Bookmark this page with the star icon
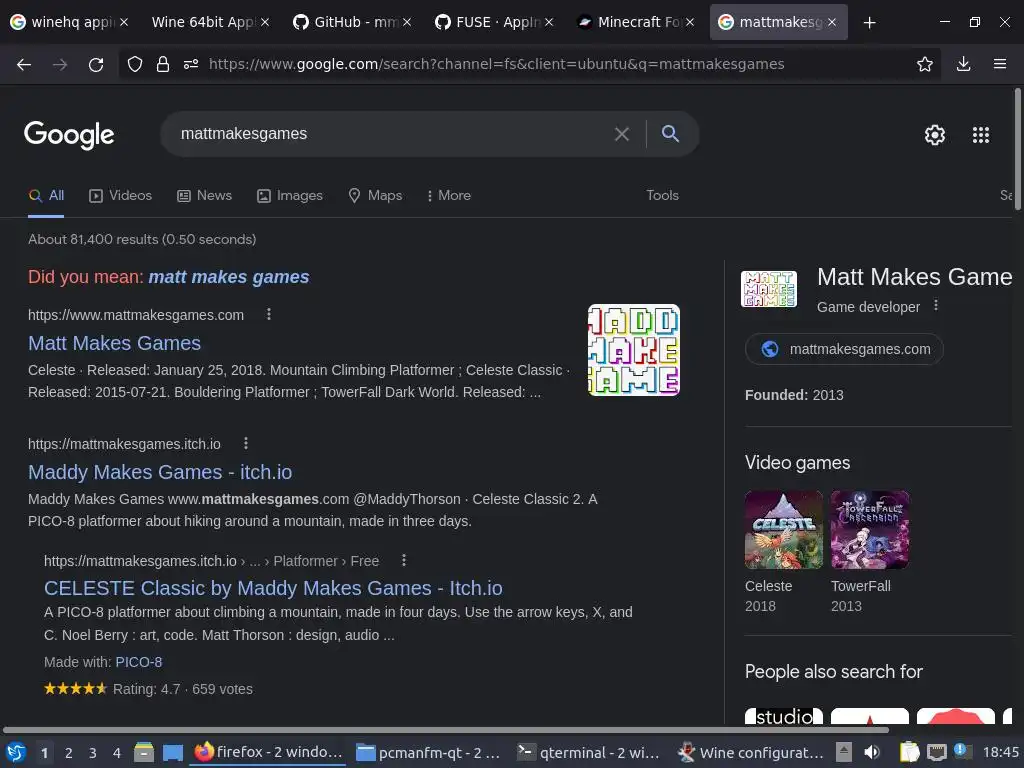The image size is (1024, 768). pyautogui.click(x=925, y=64)
